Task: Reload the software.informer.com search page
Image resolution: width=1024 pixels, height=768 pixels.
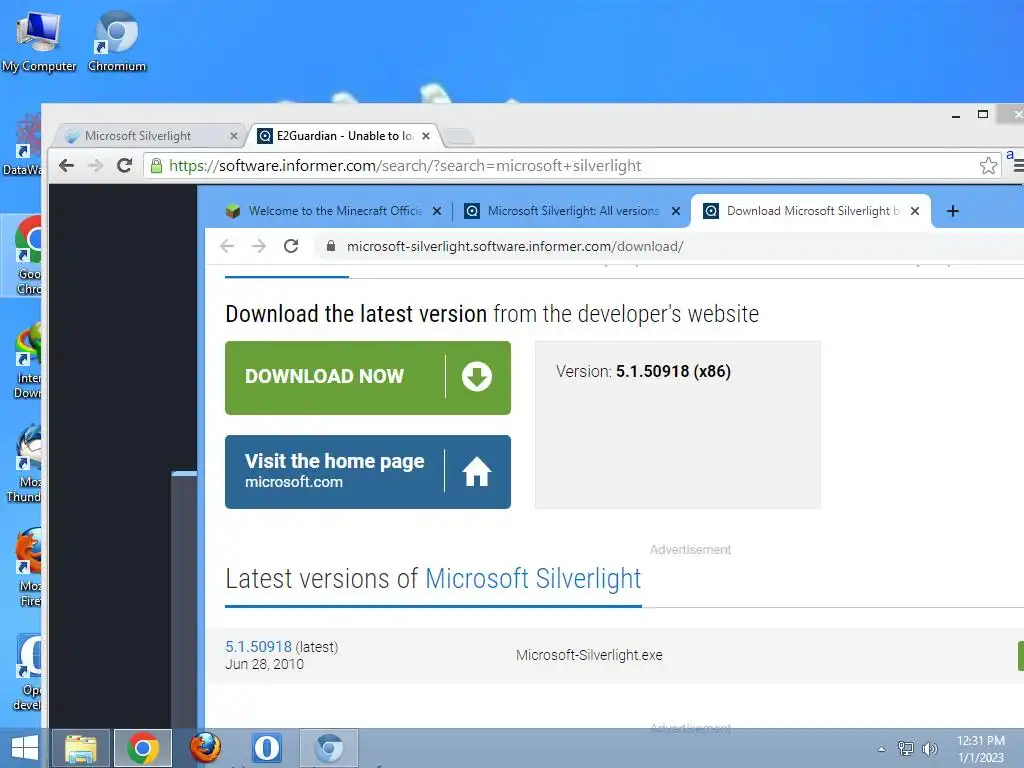Action: (125, 165)
